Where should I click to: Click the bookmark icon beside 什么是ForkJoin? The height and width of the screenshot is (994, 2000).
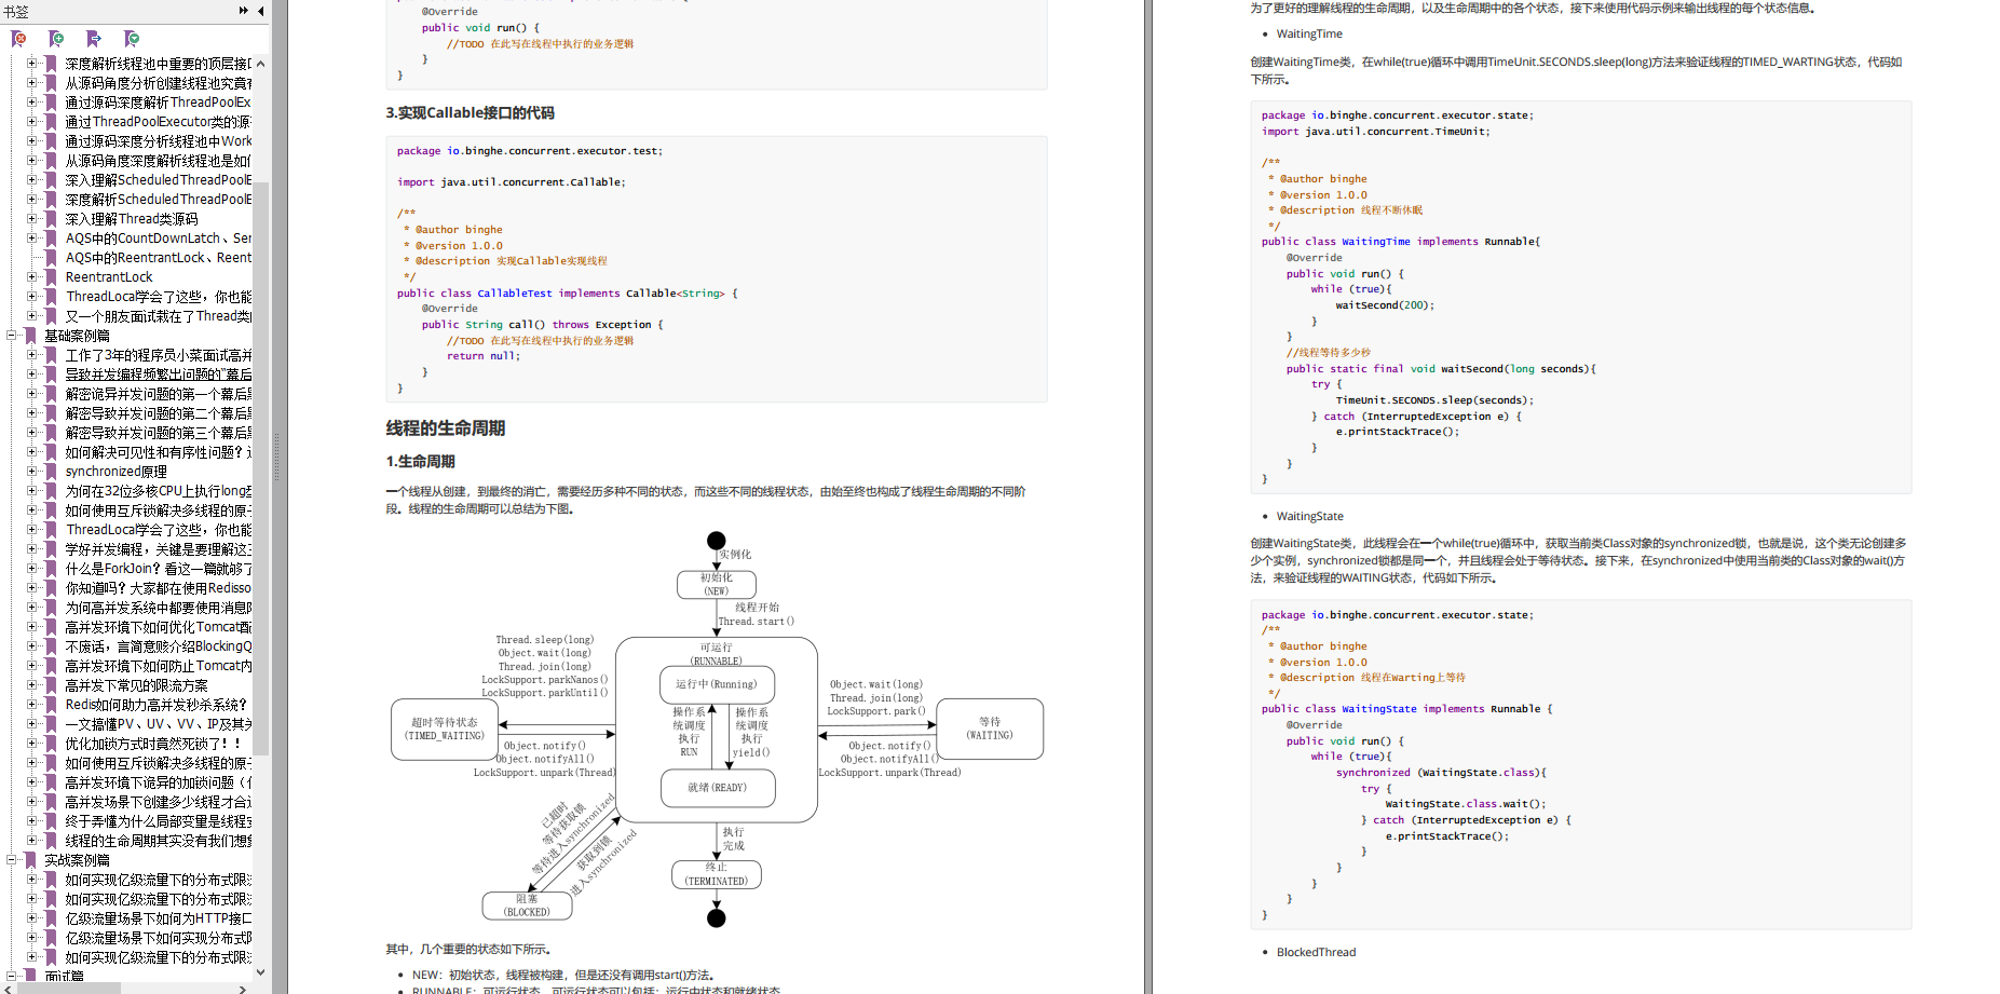(51, 568)
